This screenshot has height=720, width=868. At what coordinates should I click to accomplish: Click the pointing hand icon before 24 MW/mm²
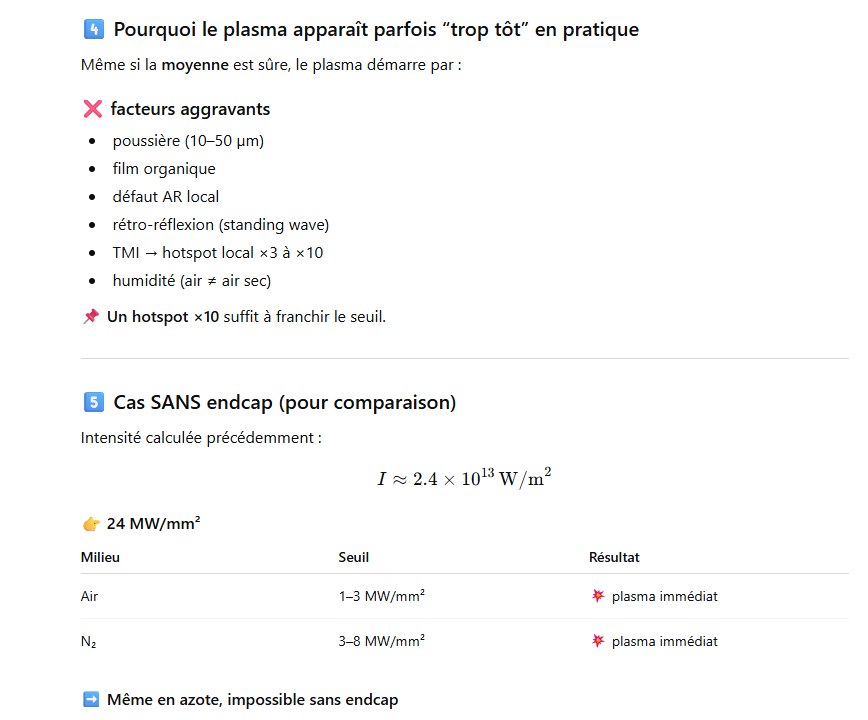91,523
